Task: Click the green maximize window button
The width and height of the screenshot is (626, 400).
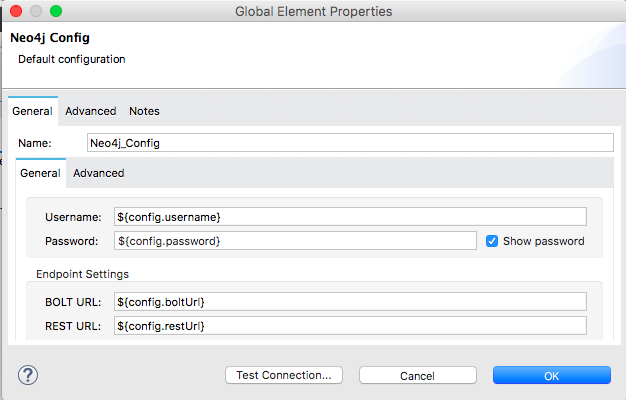Action: pyautogui.click(x=55, y=12)
